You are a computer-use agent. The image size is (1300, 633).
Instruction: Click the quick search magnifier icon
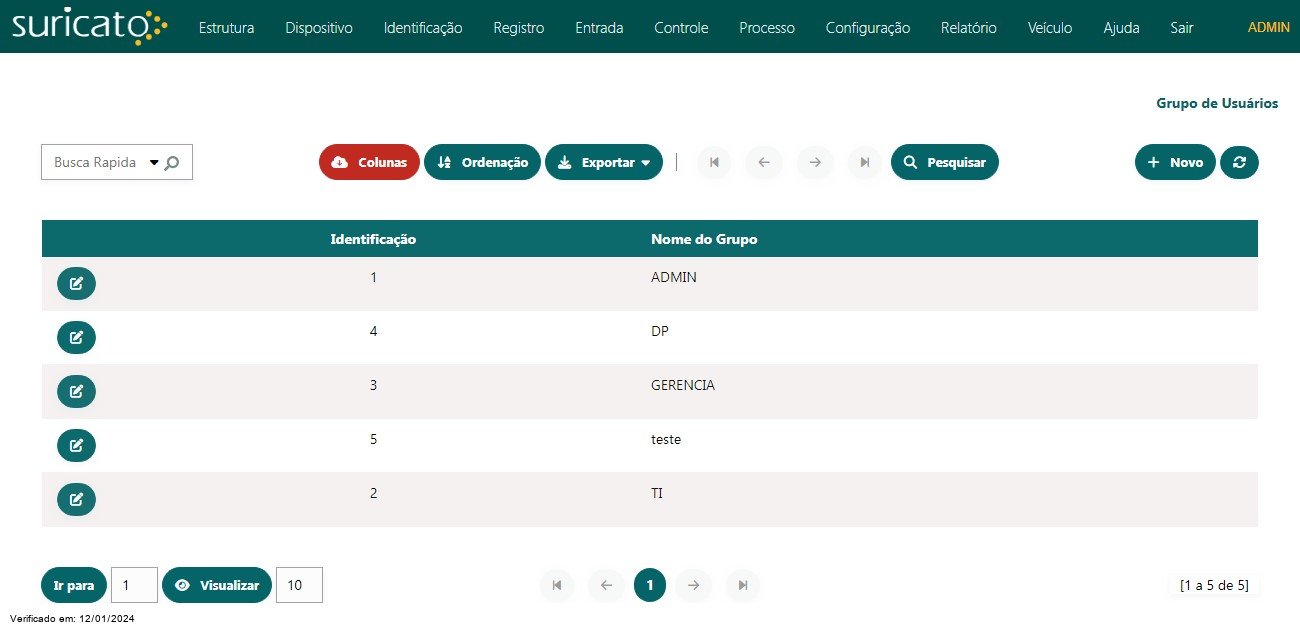[x=172, y=163]
